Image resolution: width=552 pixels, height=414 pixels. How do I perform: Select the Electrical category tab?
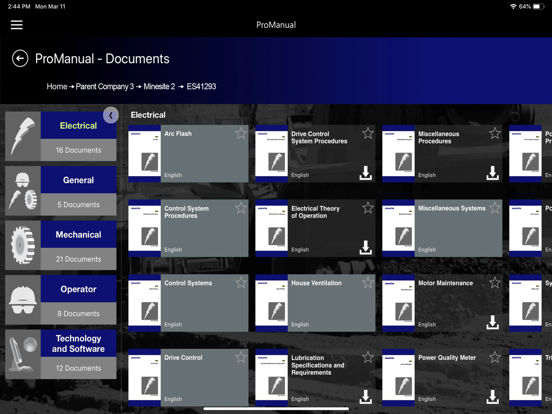[79, 125]
